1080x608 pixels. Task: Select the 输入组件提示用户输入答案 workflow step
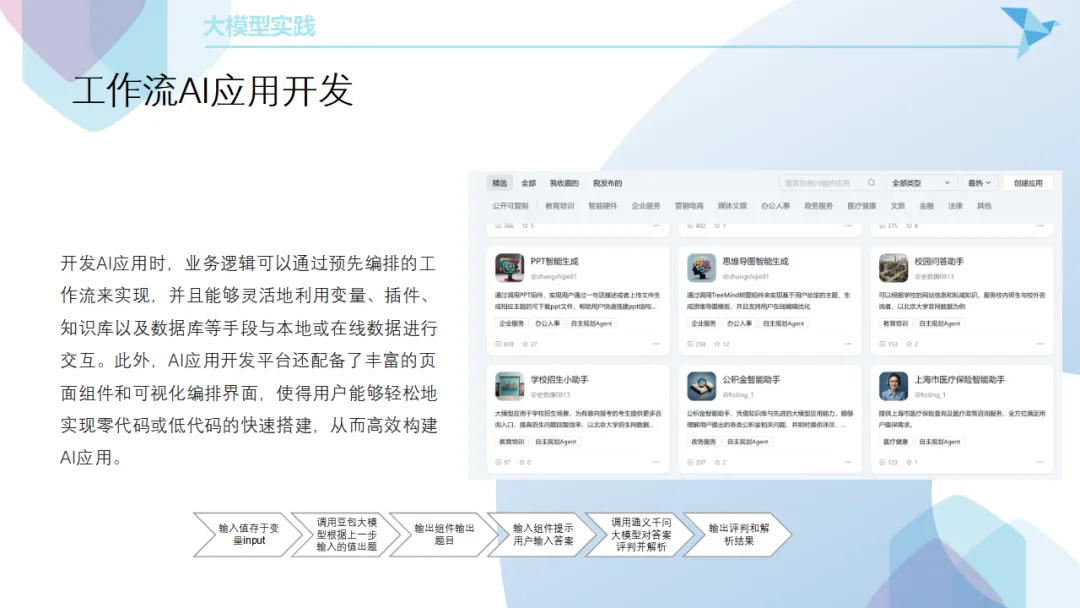[x=543, y=534]
